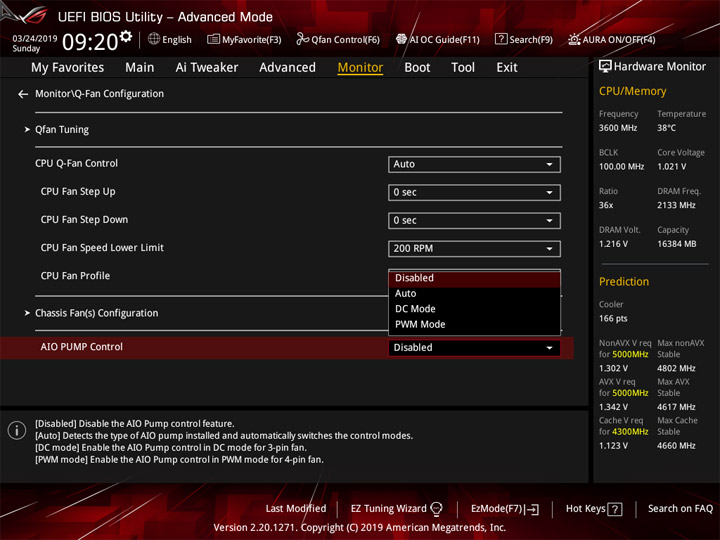Screen dimensions: 720x540
Task: Click the Prediction section heading
Action: point(624,282)
